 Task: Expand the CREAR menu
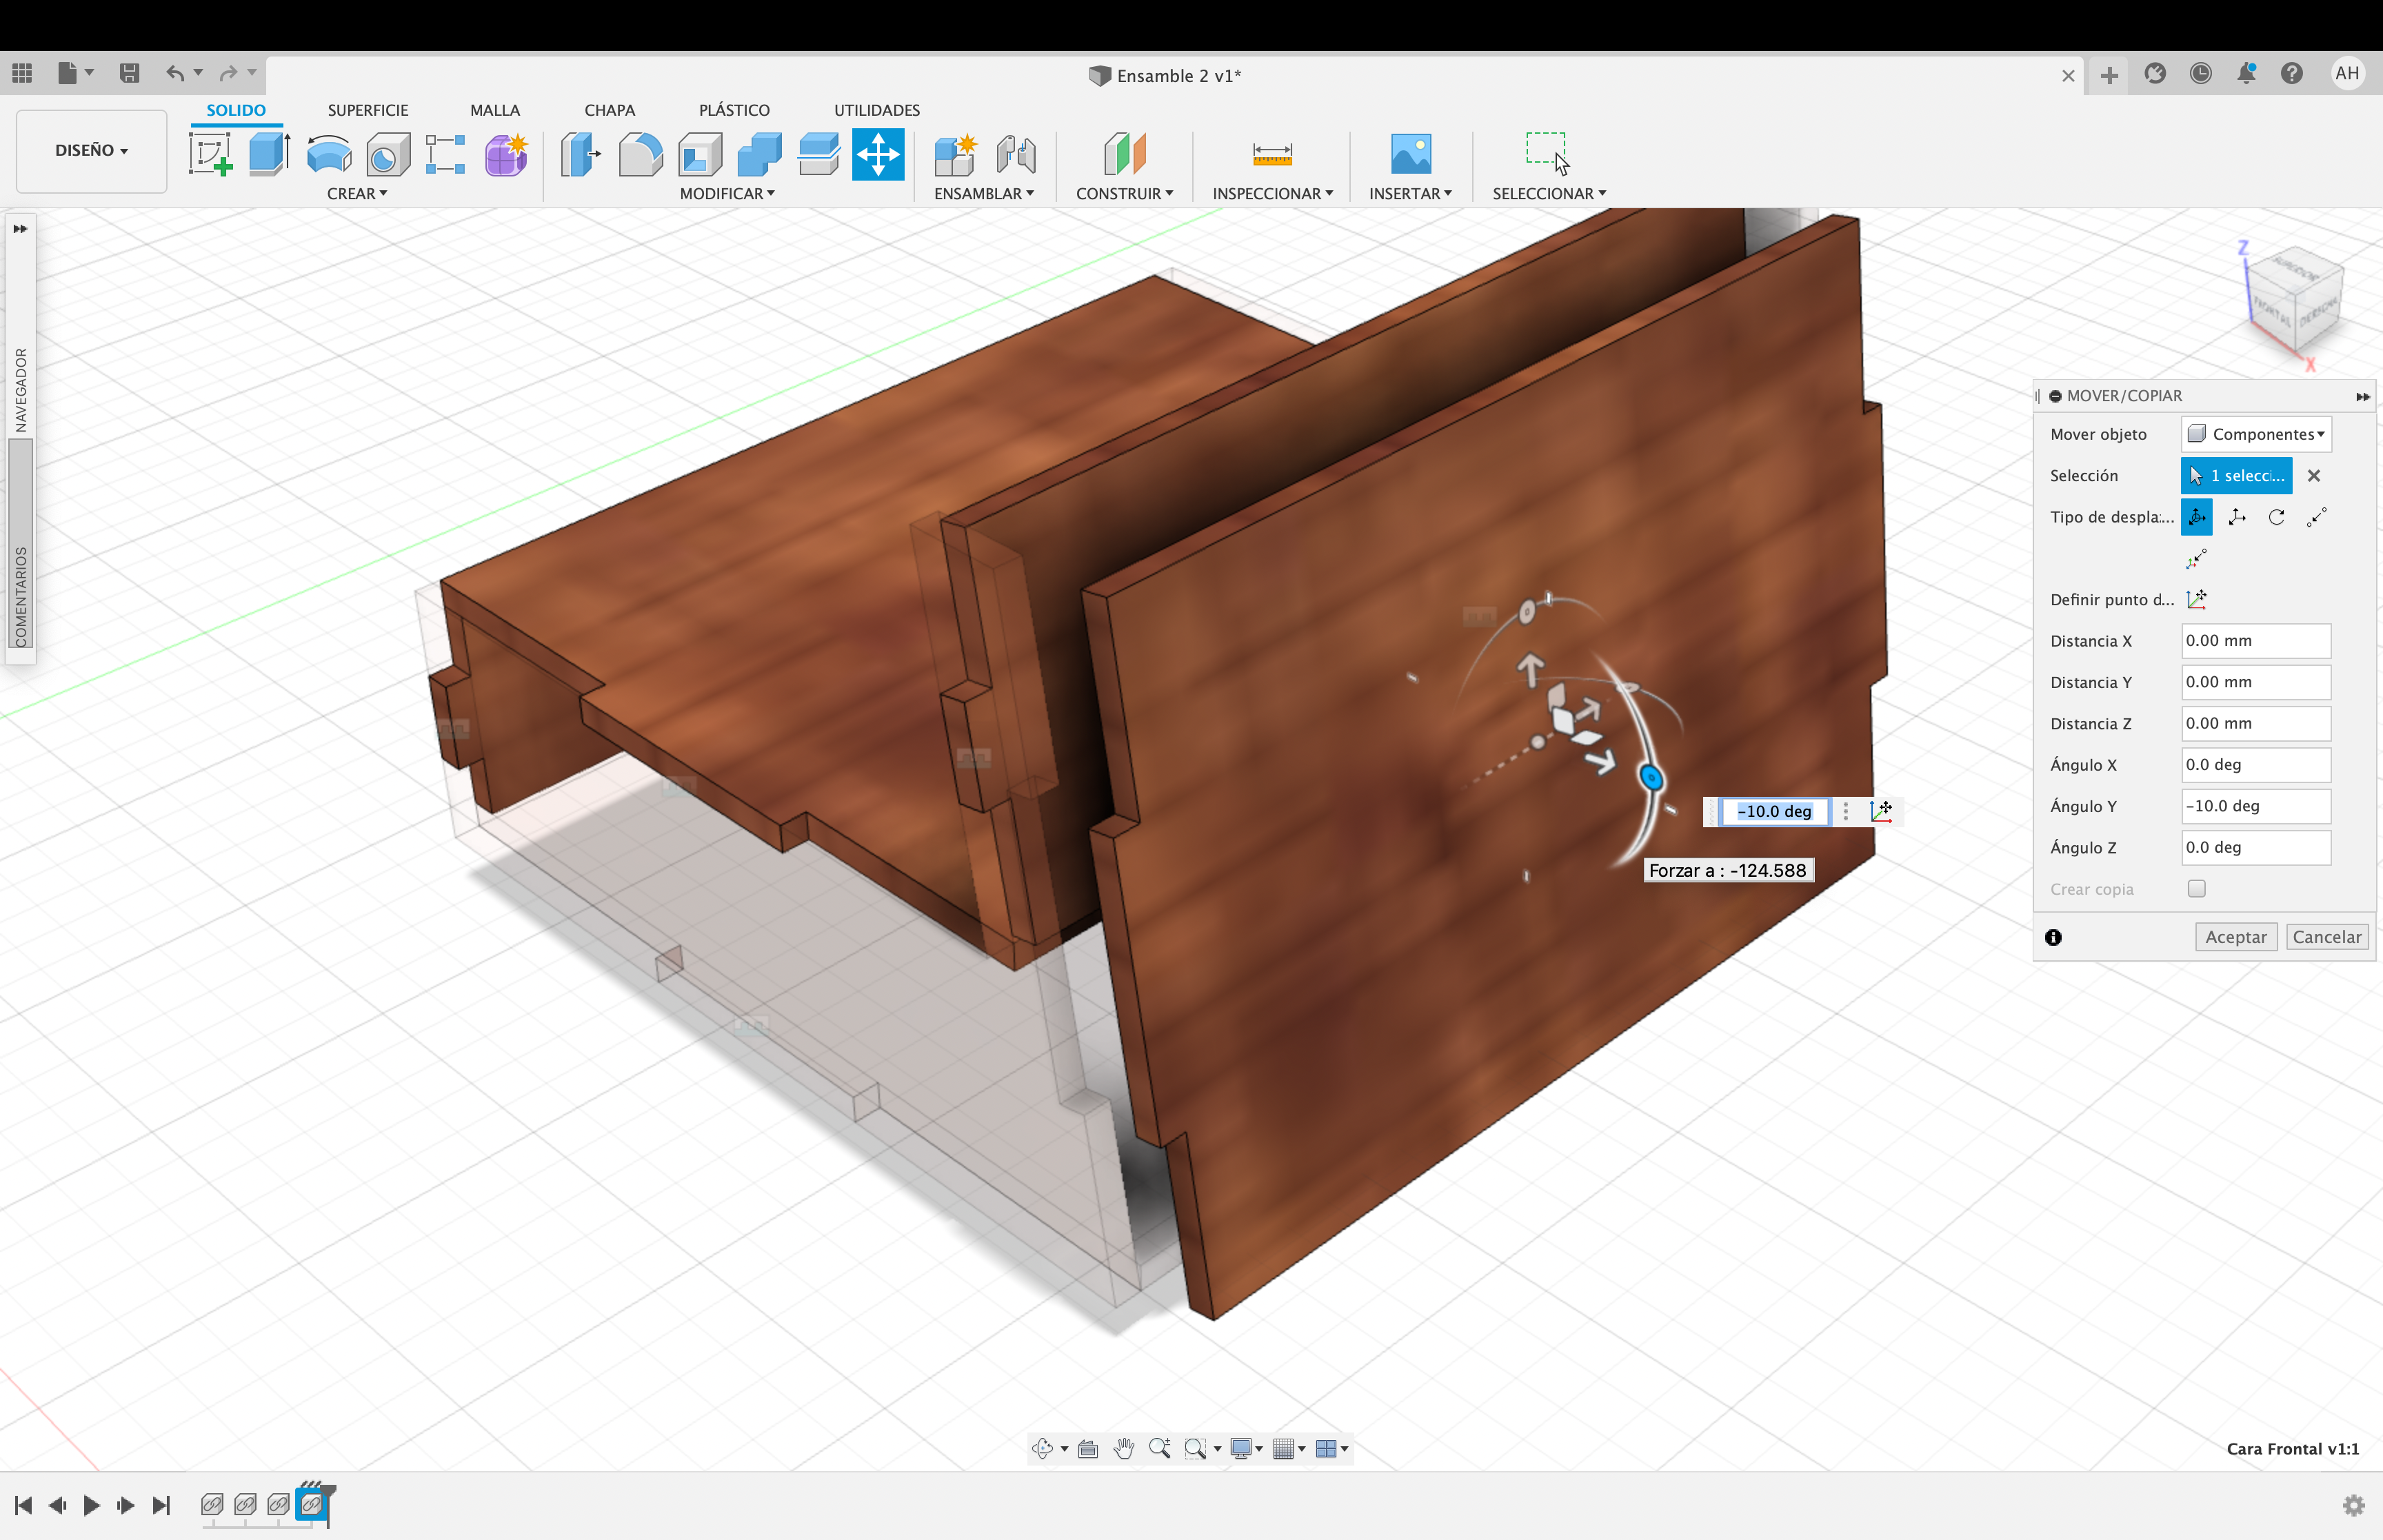pyautogui.click(x=356, y=193)
